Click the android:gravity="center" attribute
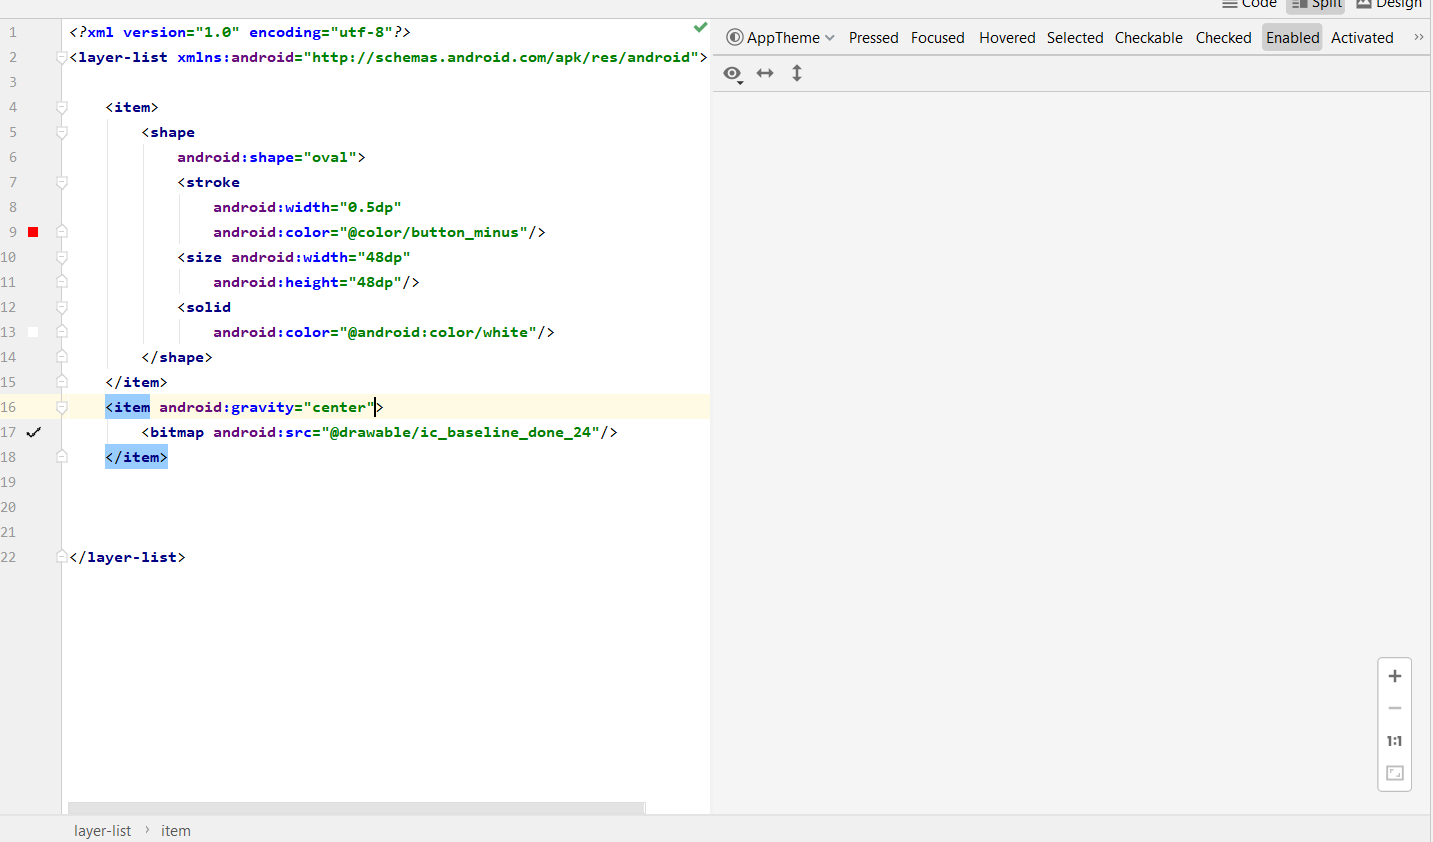The image size is (1433, 842). tap(267, 407)
